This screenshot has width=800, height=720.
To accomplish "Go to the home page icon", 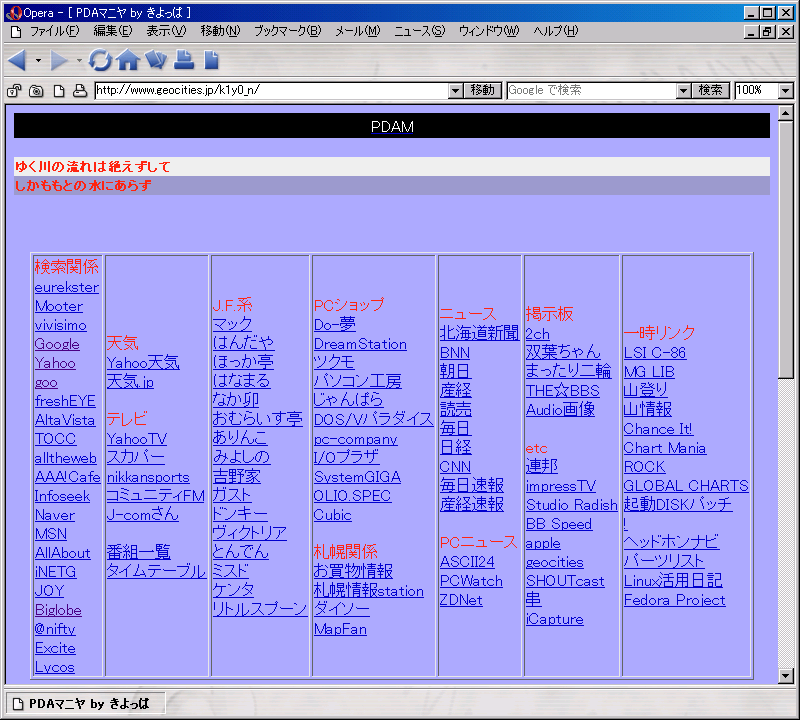I will coord(128,60).
